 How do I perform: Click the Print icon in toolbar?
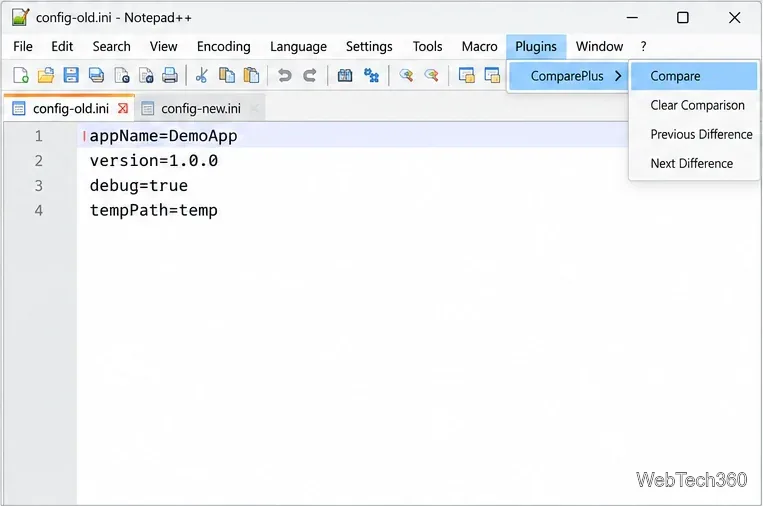point(170,75)
